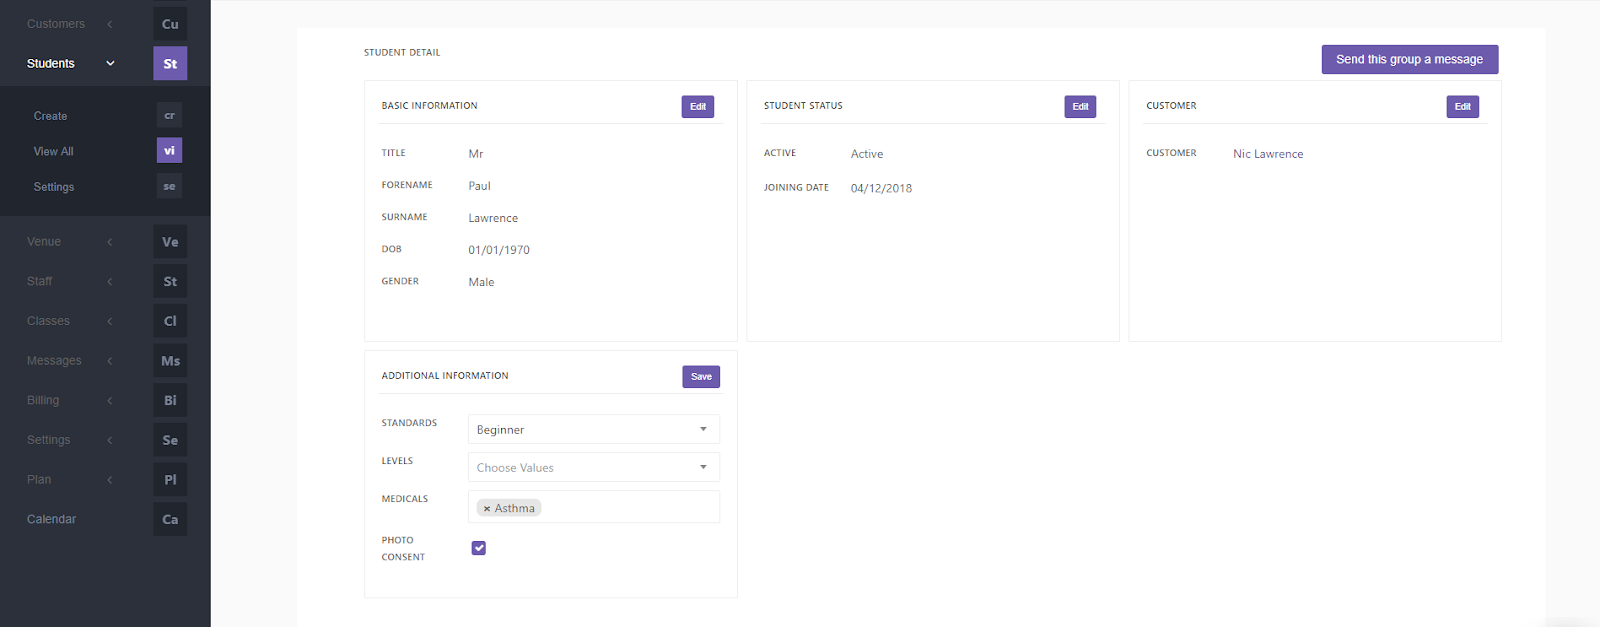
Task: Expand the Venue menu chevron
Action: [x=110, y=242]
